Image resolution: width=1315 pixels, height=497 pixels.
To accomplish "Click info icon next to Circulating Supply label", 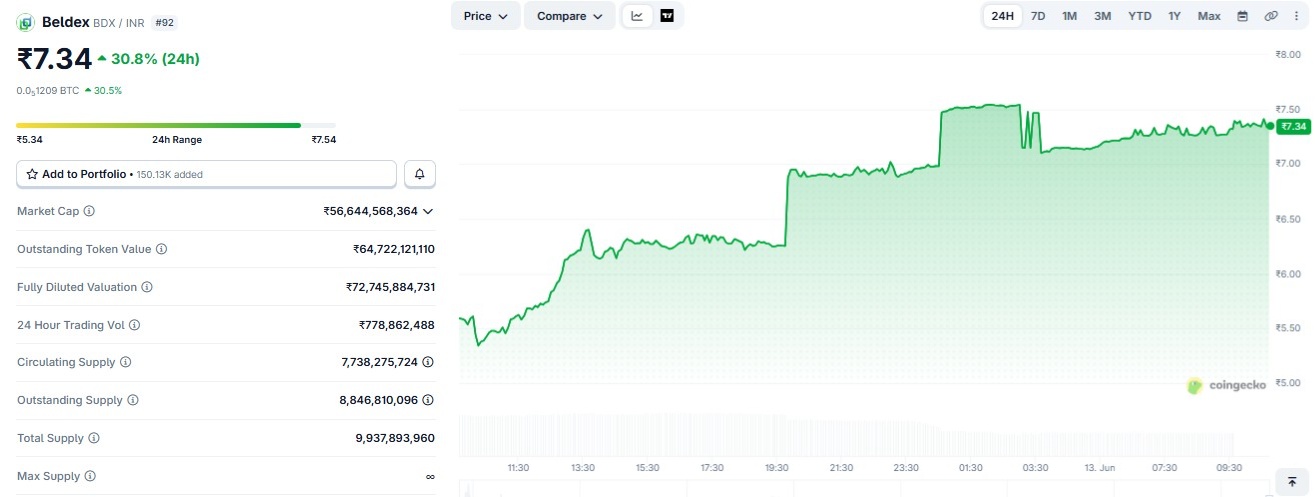I will point(125,362).
